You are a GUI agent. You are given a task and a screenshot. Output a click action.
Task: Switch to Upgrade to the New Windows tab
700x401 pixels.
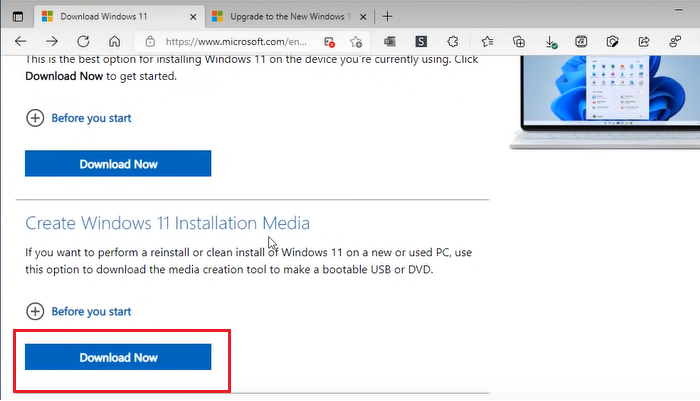pyautogui.click(x=285, y=16)
